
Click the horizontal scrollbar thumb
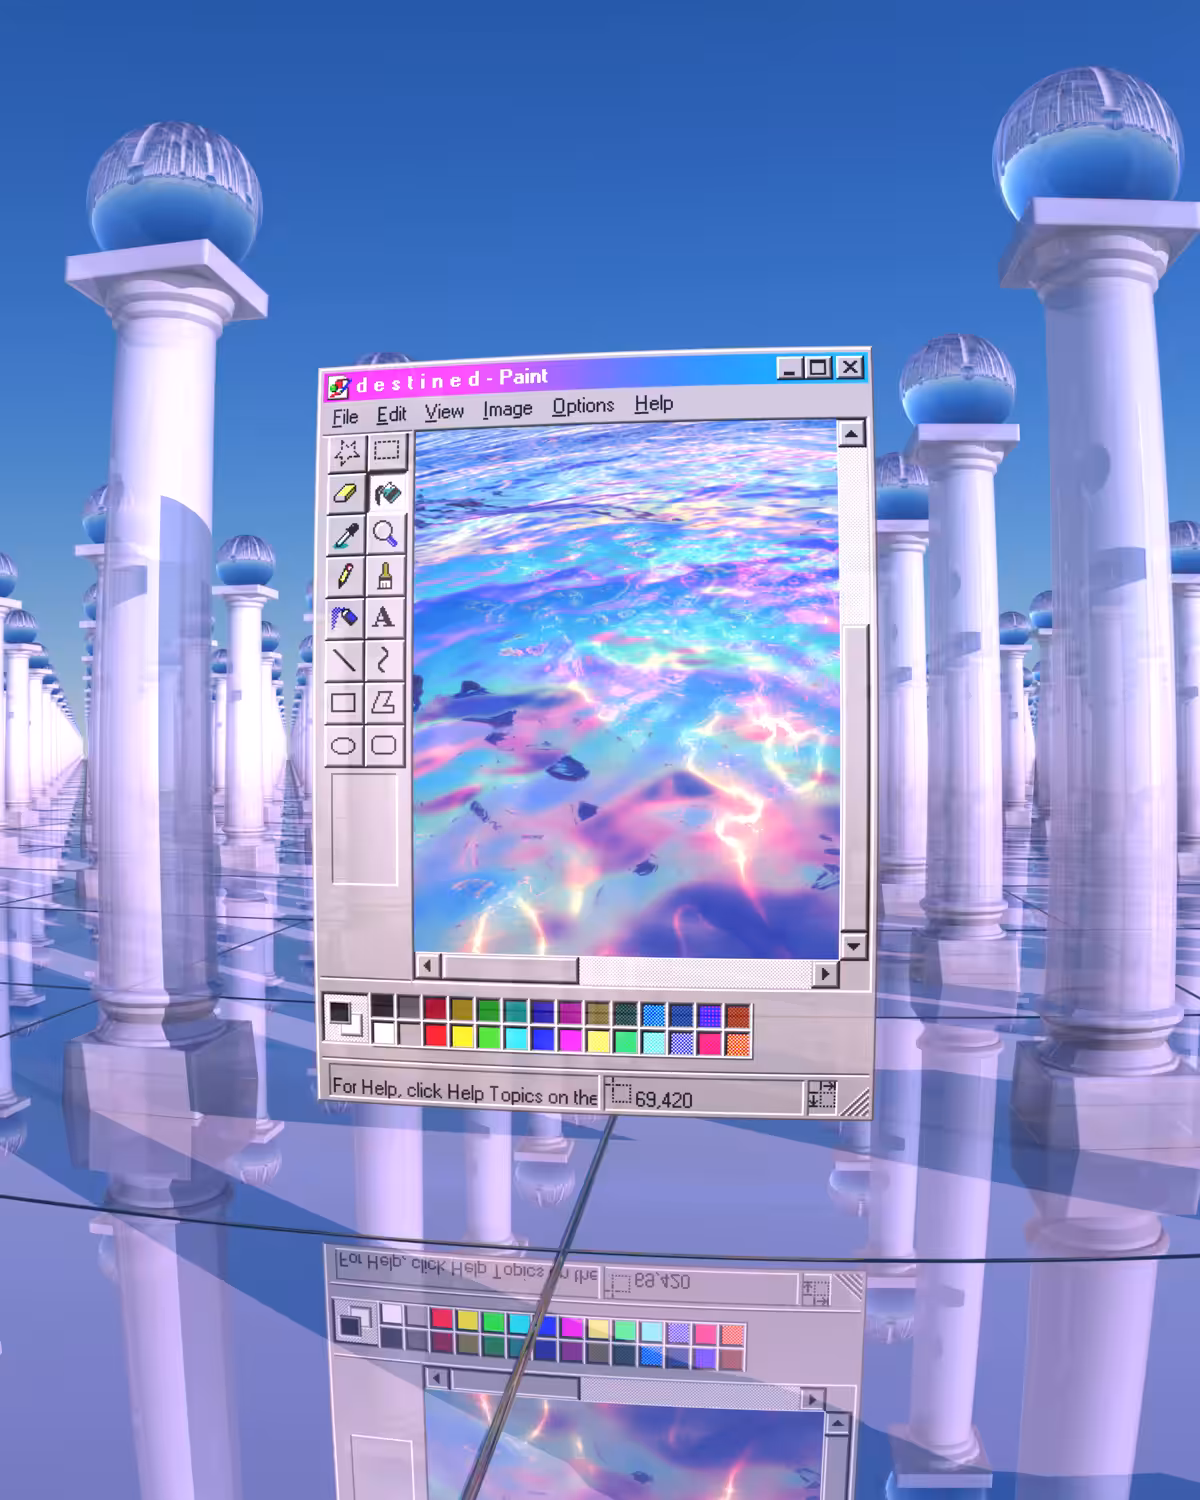tap(509, 968)
